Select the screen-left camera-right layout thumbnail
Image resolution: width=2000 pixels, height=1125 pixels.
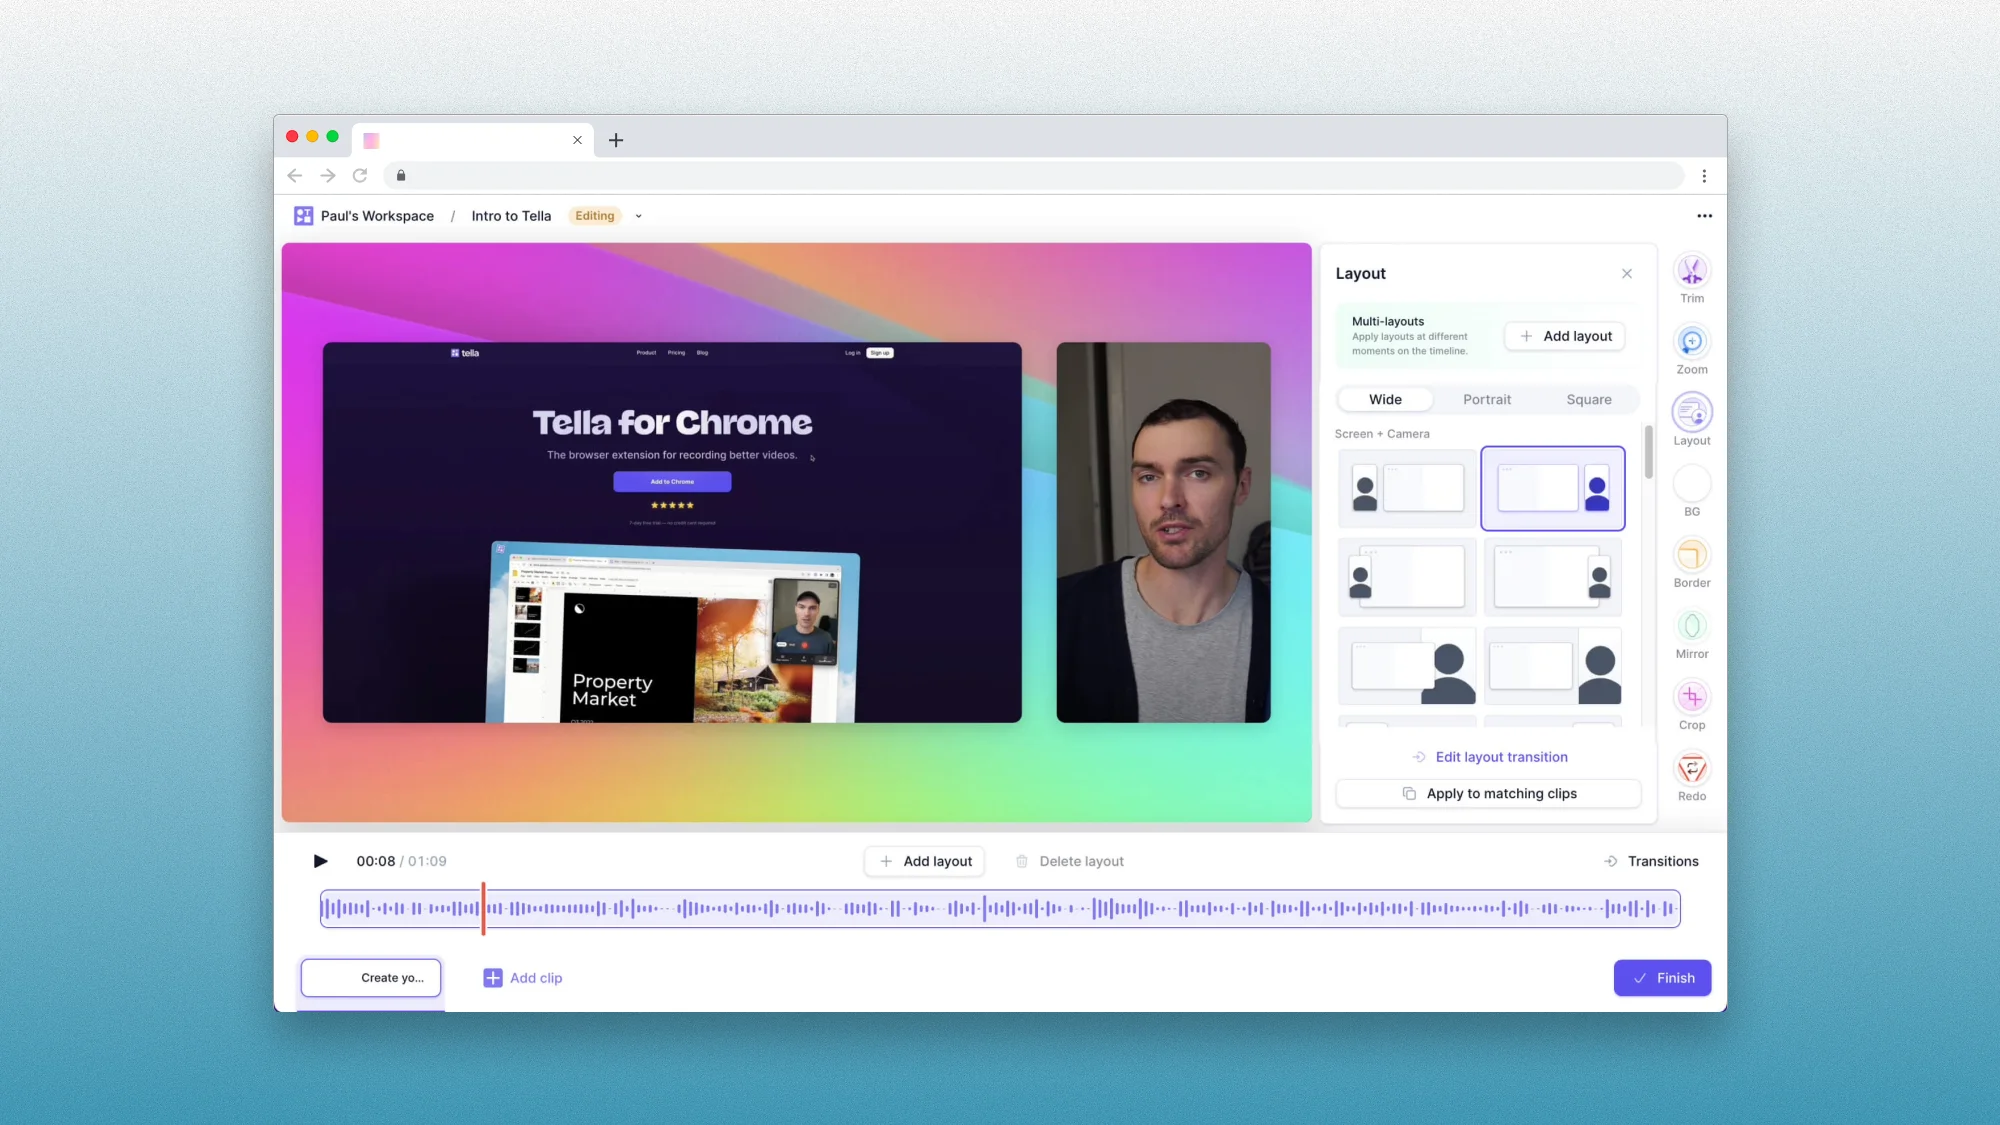(1552, 488)
